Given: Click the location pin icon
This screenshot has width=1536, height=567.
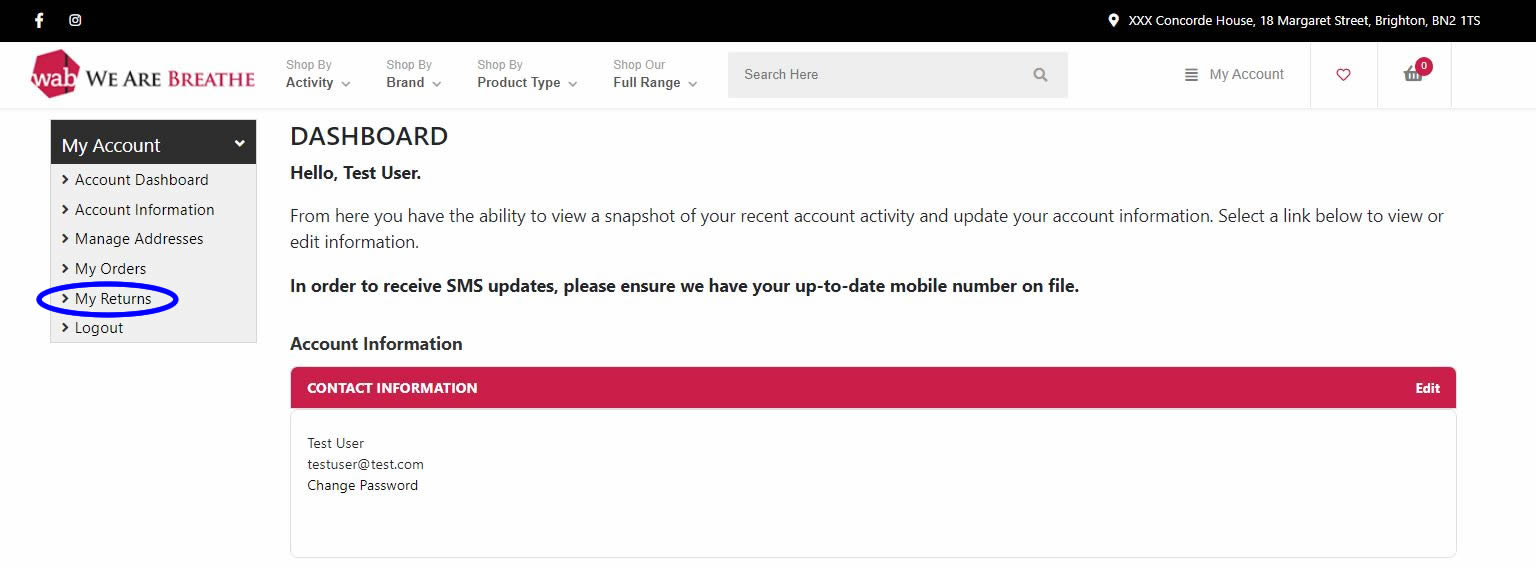Looking at the screenshot, I should point(1113,20).
